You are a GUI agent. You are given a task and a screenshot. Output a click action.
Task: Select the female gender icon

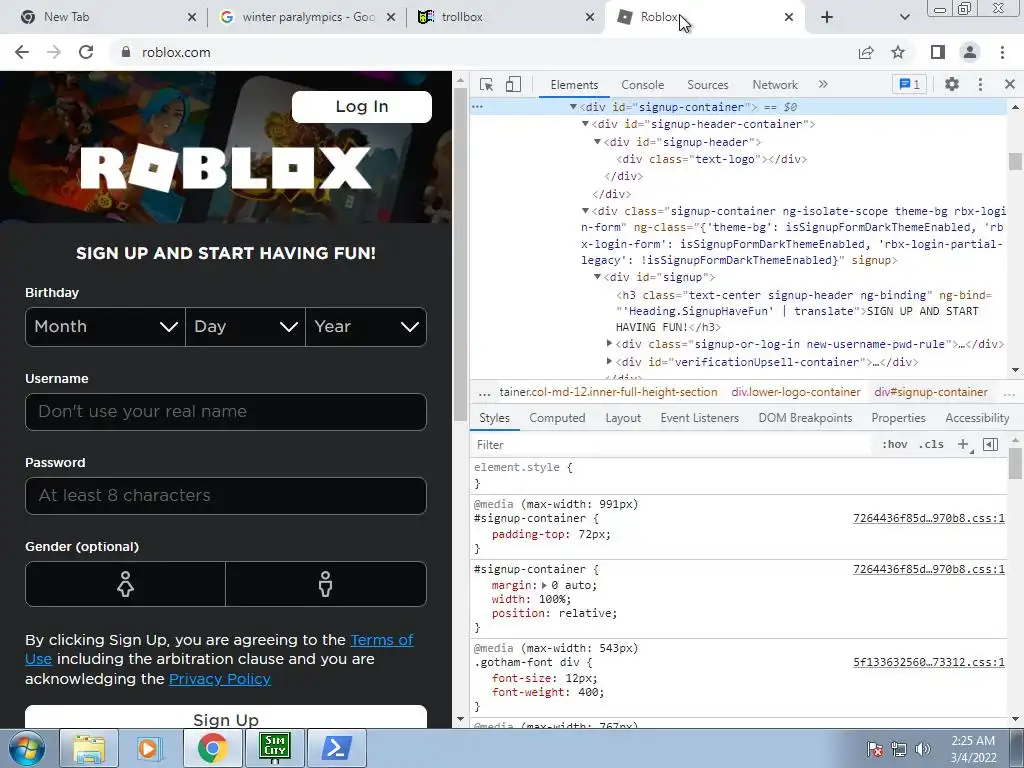tap(125, 584)
